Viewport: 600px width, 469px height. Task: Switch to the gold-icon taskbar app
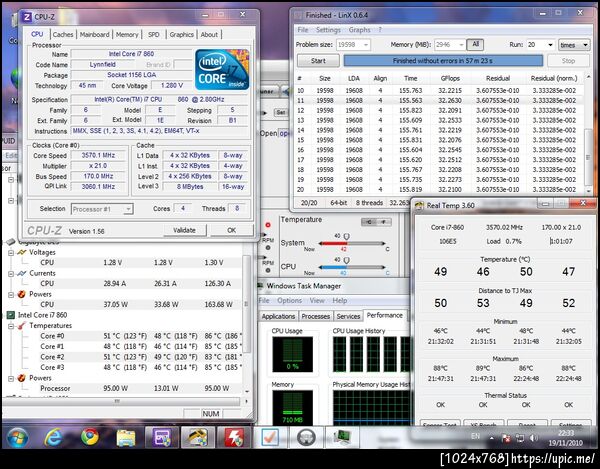197,437
